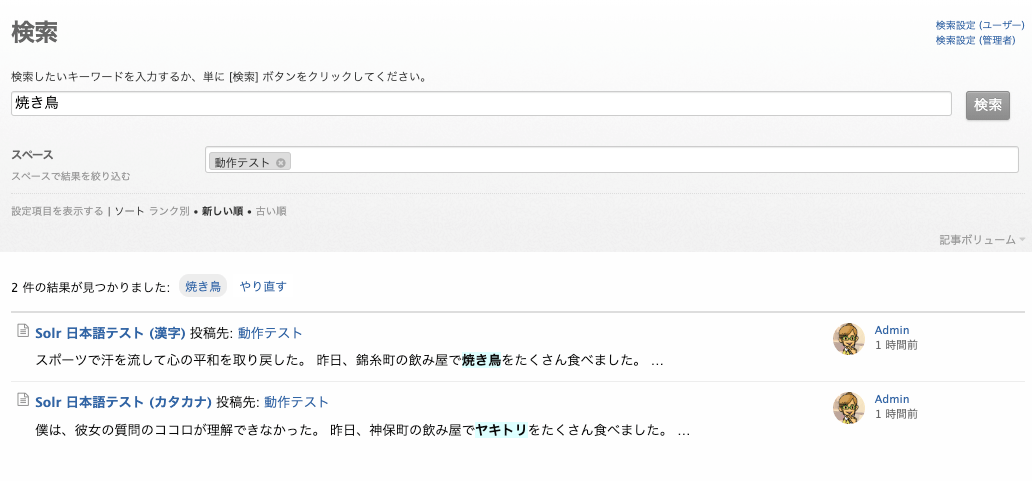
Task: Click the やり直す link
Action: [263, 286]
